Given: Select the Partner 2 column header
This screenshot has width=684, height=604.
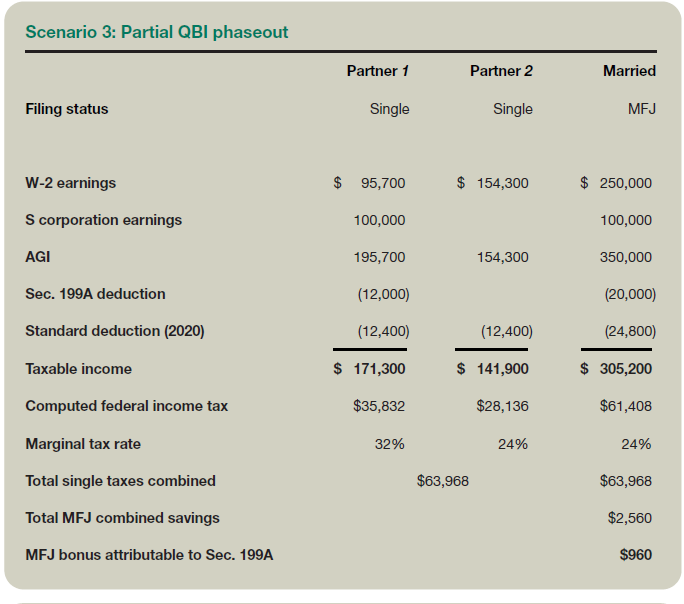Looking at the screenshot, I should coord(501,71).
